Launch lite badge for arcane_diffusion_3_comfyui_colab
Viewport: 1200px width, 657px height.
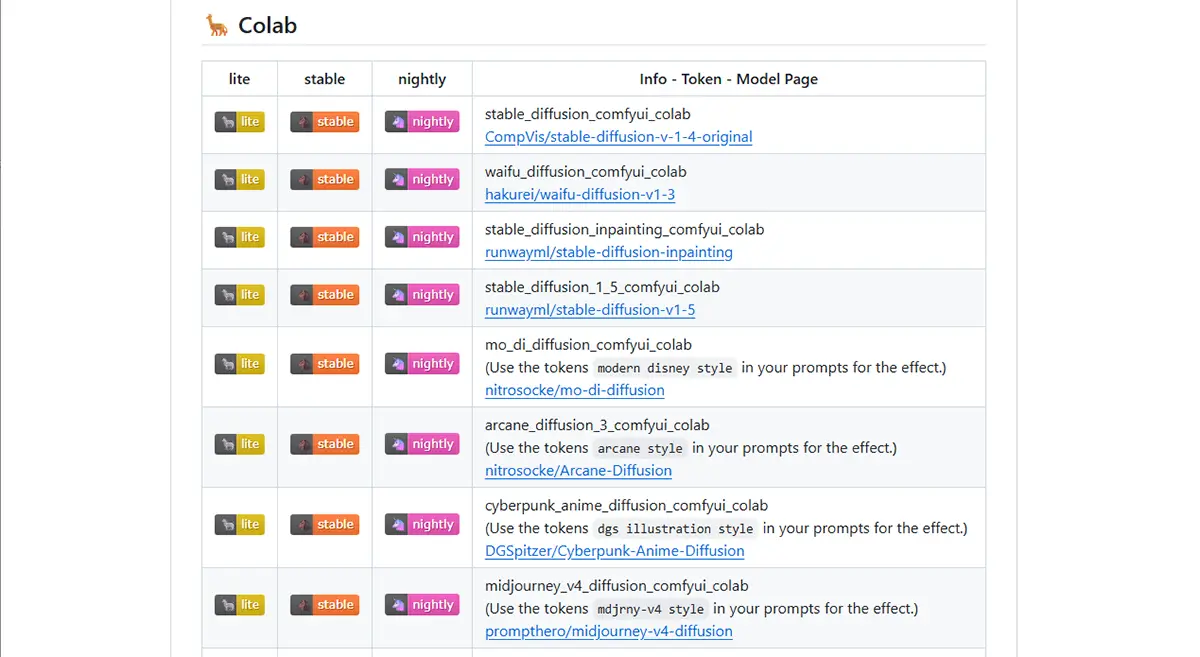(240, 444)
